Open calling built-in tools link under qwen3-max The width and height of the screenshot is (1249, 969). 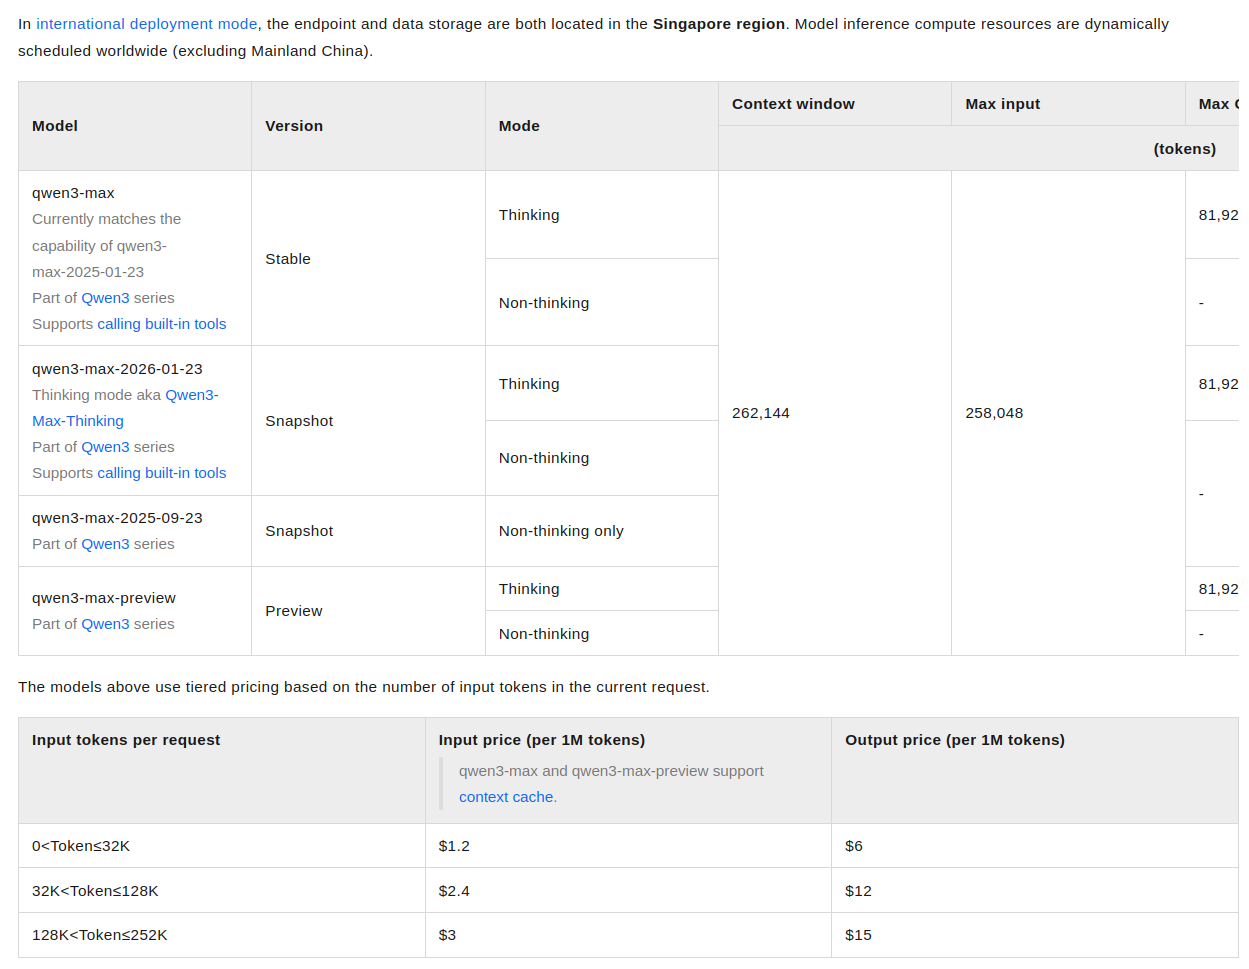click(x=162, y=324)
